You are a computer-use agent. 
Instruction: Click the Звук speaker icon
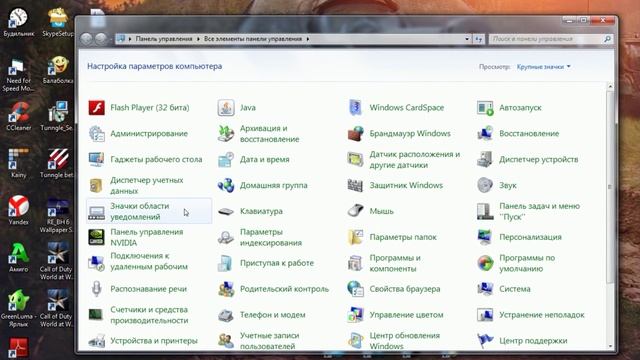coord(485,185)
